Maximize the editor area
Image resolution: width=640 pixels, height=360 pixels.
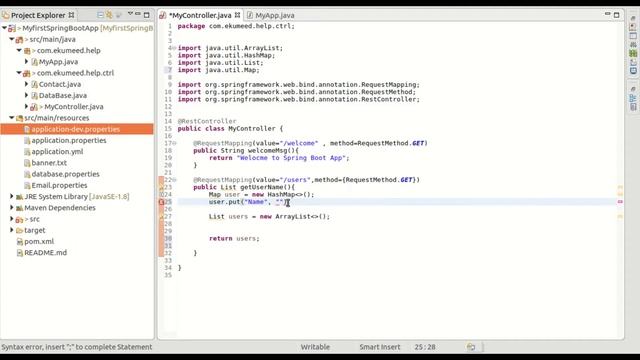(616, 15)
